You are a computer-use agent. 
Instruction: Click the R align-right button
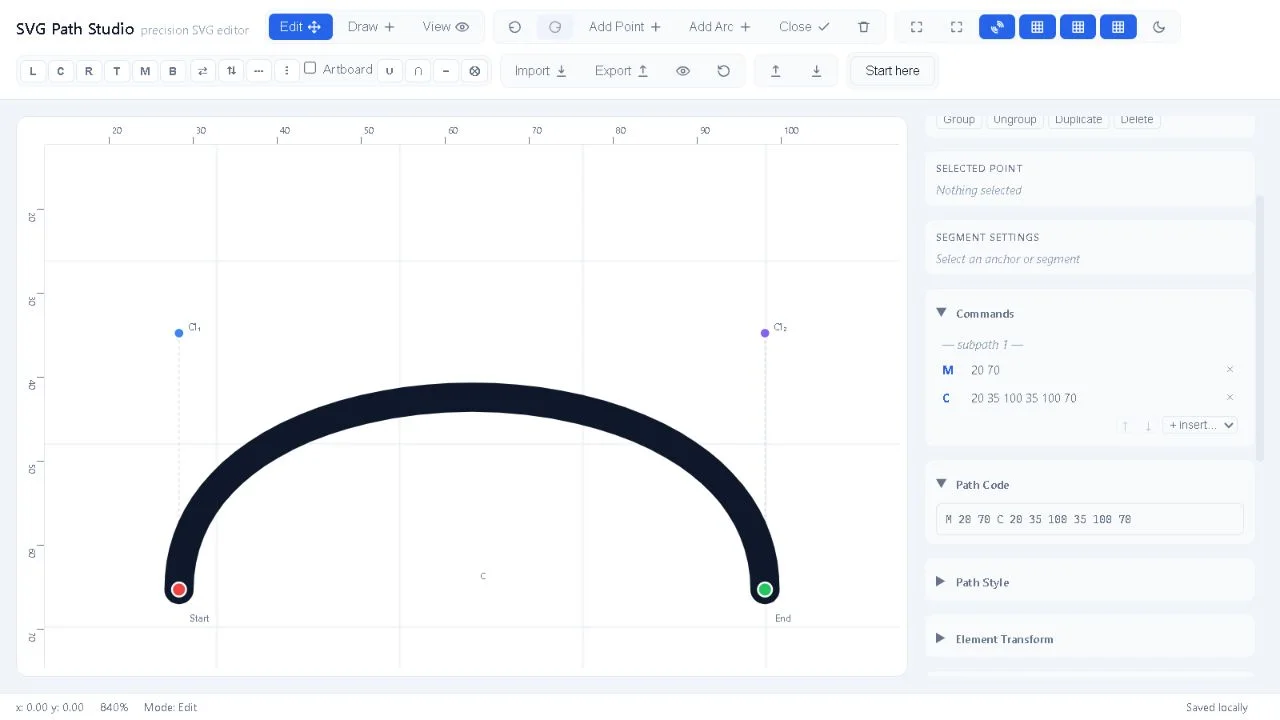[89, 71]
